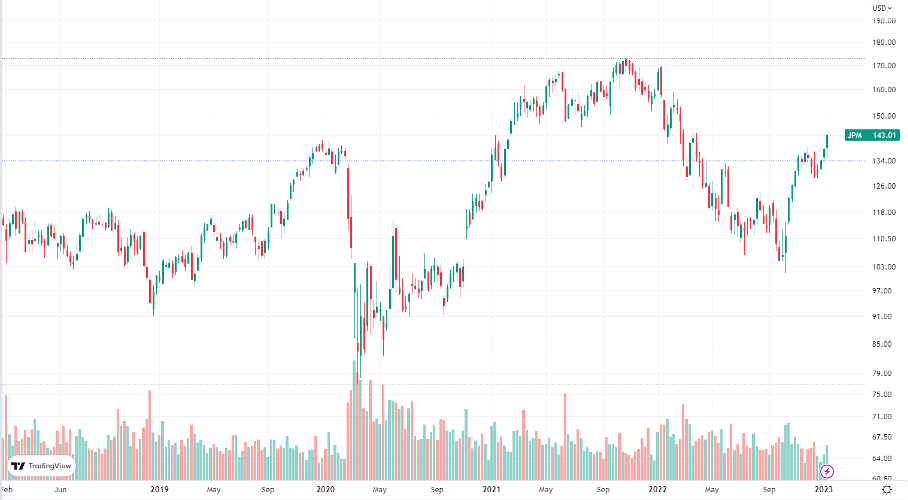
Task: Click the 2021 time axis marker
Action: coord(490,490)
